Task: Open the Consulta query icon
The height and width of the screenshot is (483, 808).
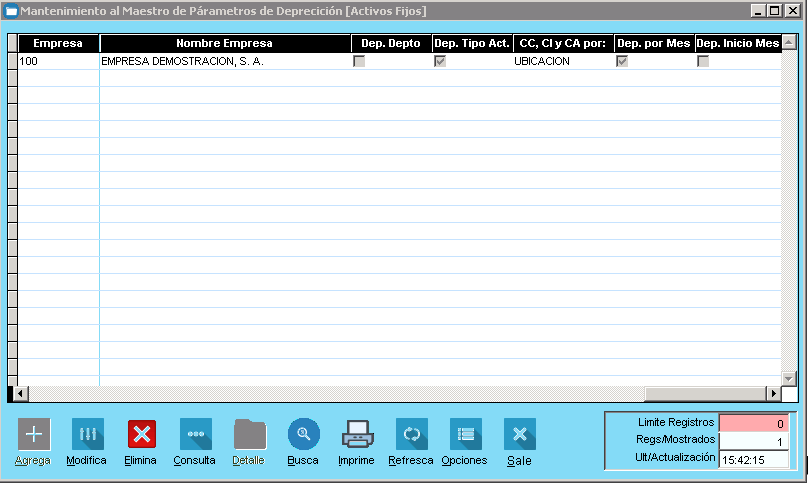Action: tap(195, 434)
